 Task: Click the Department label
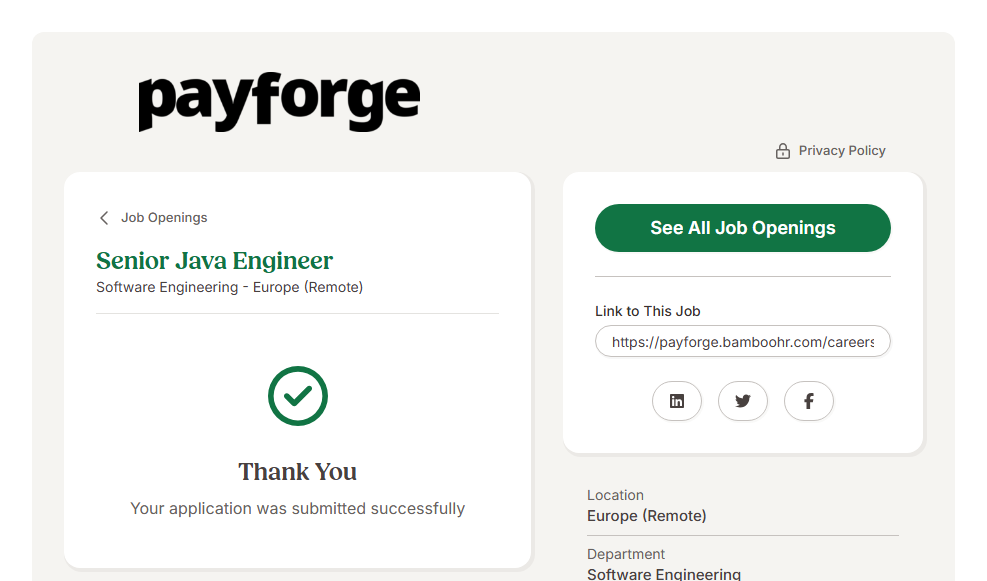pos(626,554)
